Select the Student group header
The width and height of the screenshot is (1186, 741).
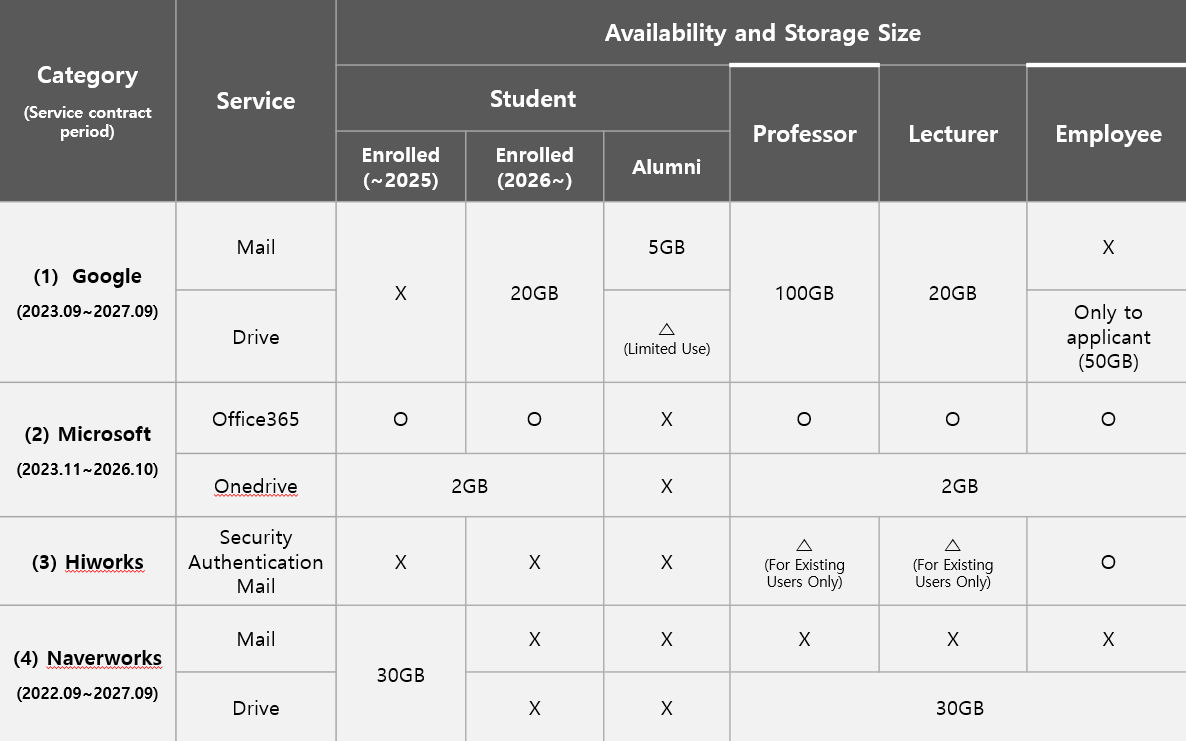(533, 99)
